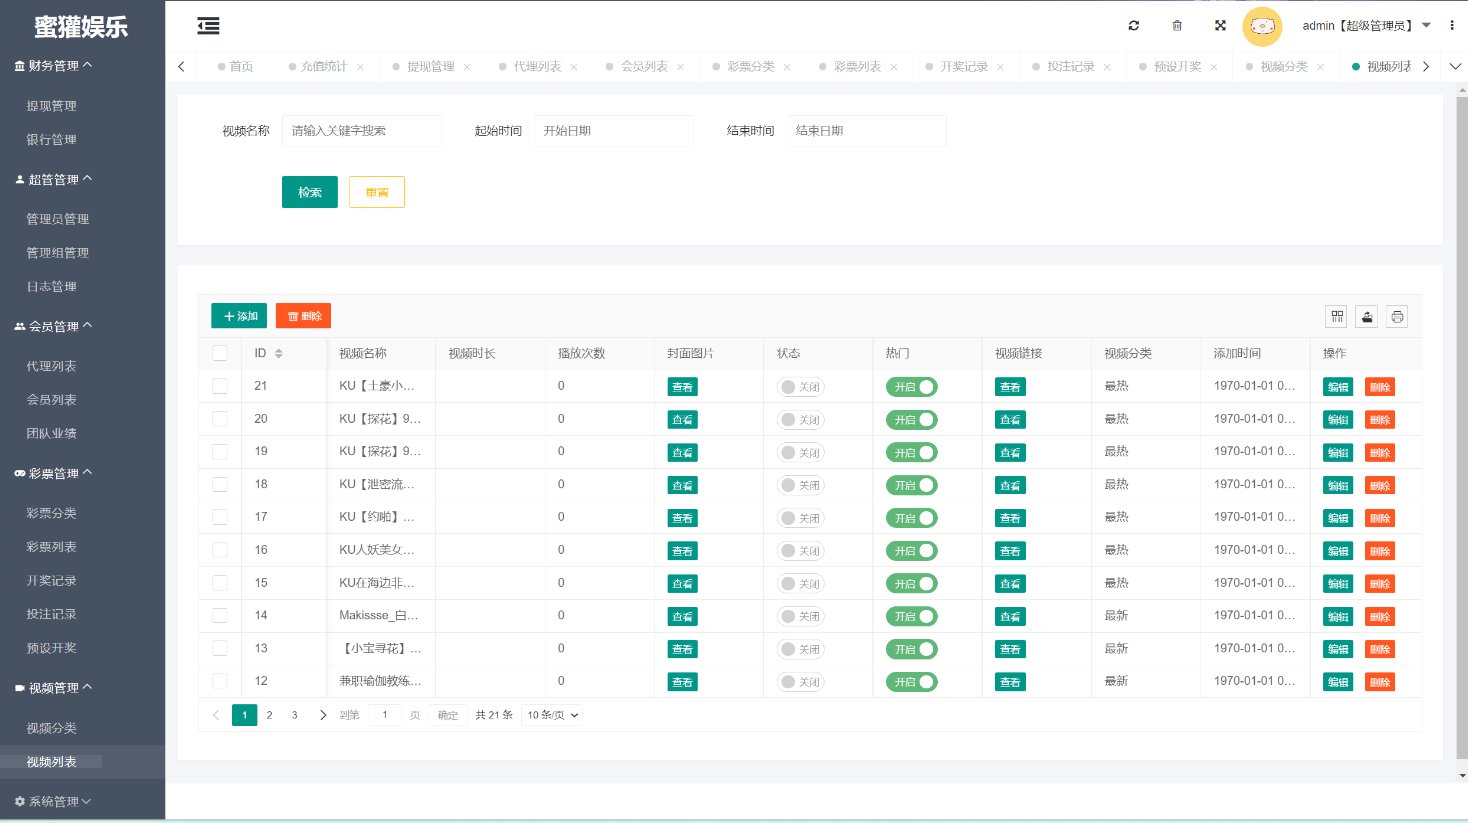Image resolution: width=1468 pixels, height=823 pixels.
Task: Click the green 检索 search button
Action: (310, 192)
